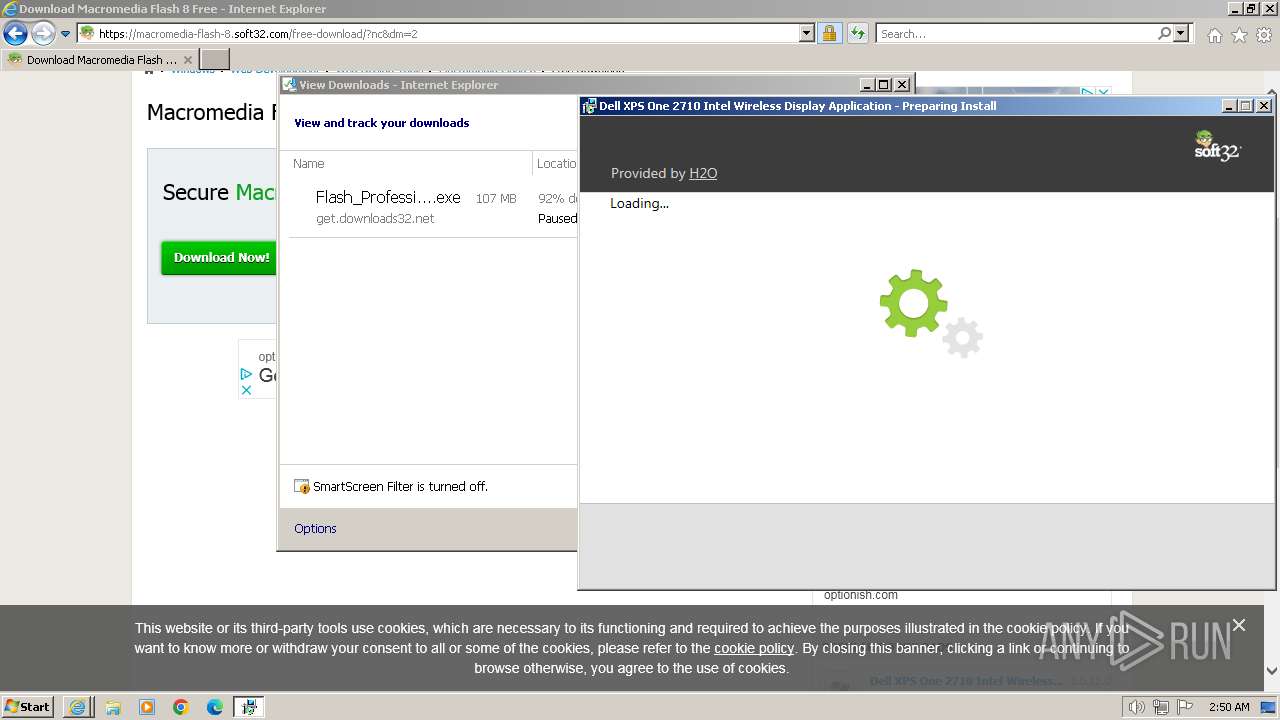Open the Windows Start button

(27, 706)
